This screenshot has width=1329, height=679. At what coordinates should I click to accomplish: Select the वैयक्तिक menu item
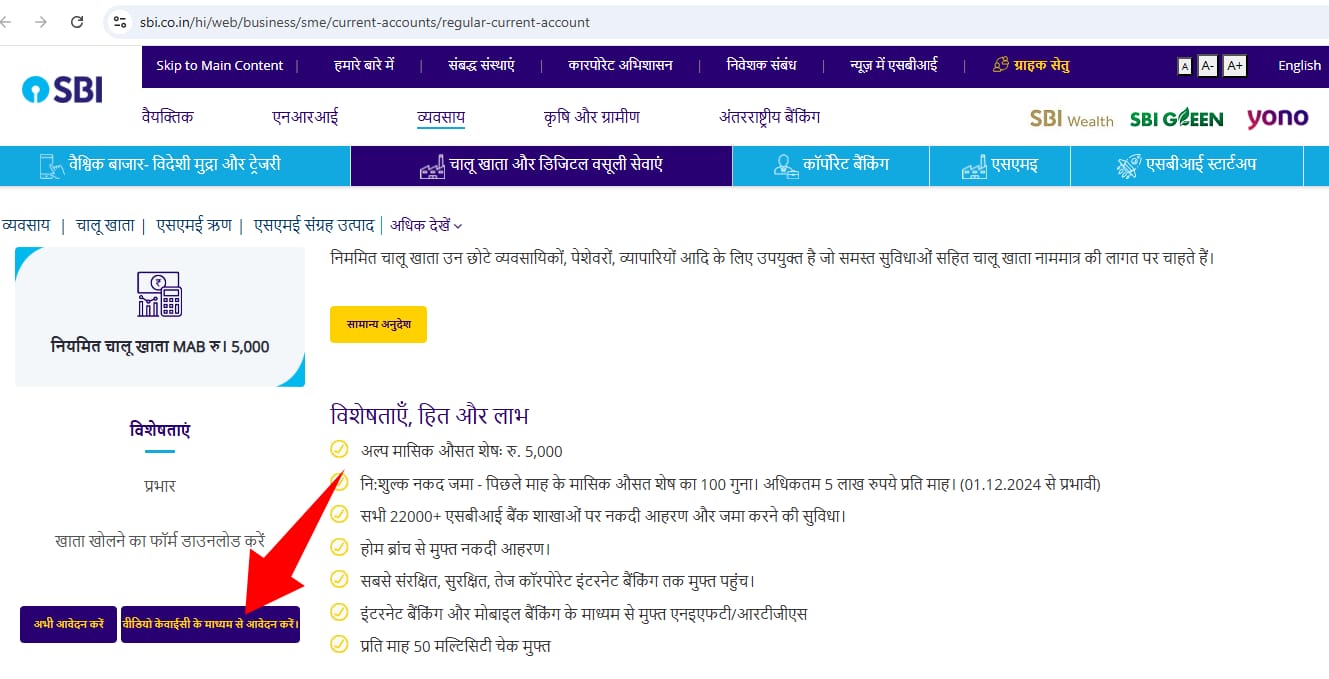(168, 117)
